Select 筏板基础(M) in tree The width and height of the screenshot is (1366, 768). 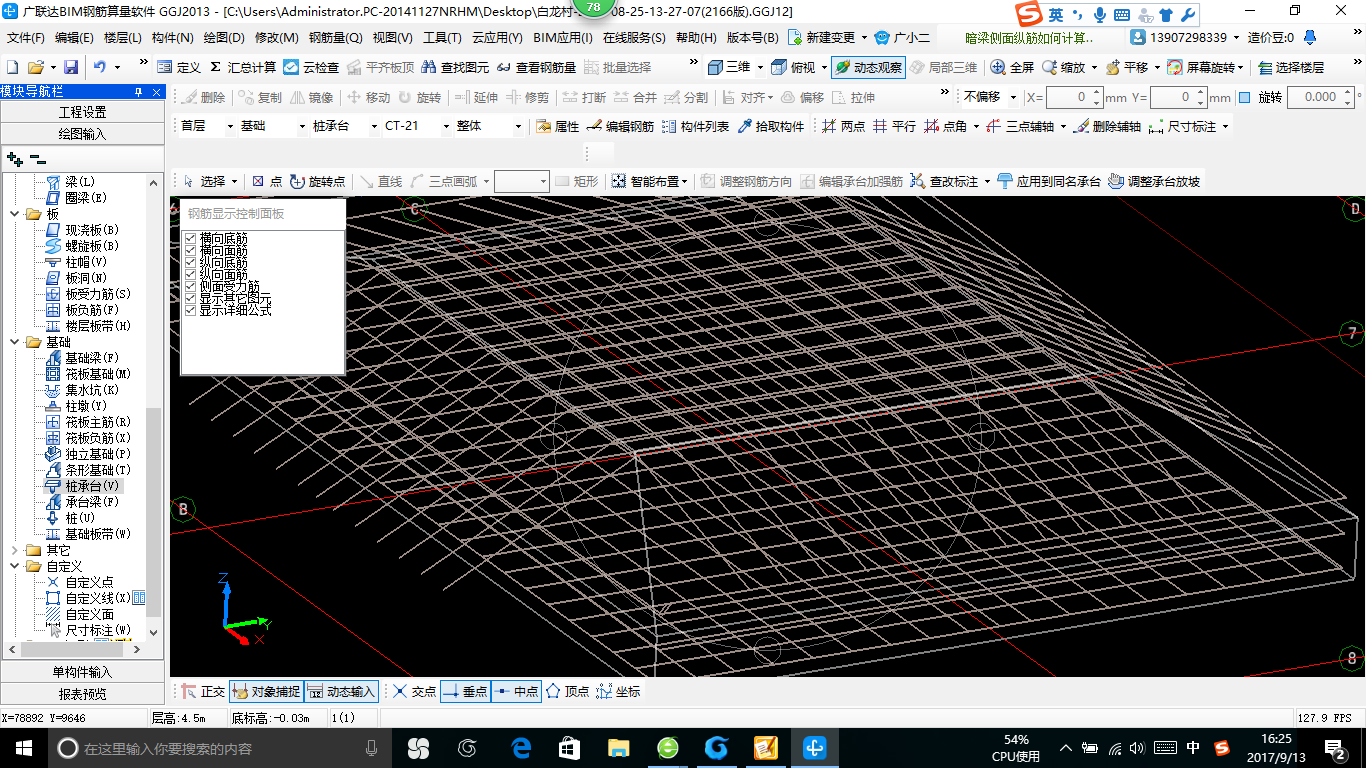pyautogui.click(x=88, y=374)
